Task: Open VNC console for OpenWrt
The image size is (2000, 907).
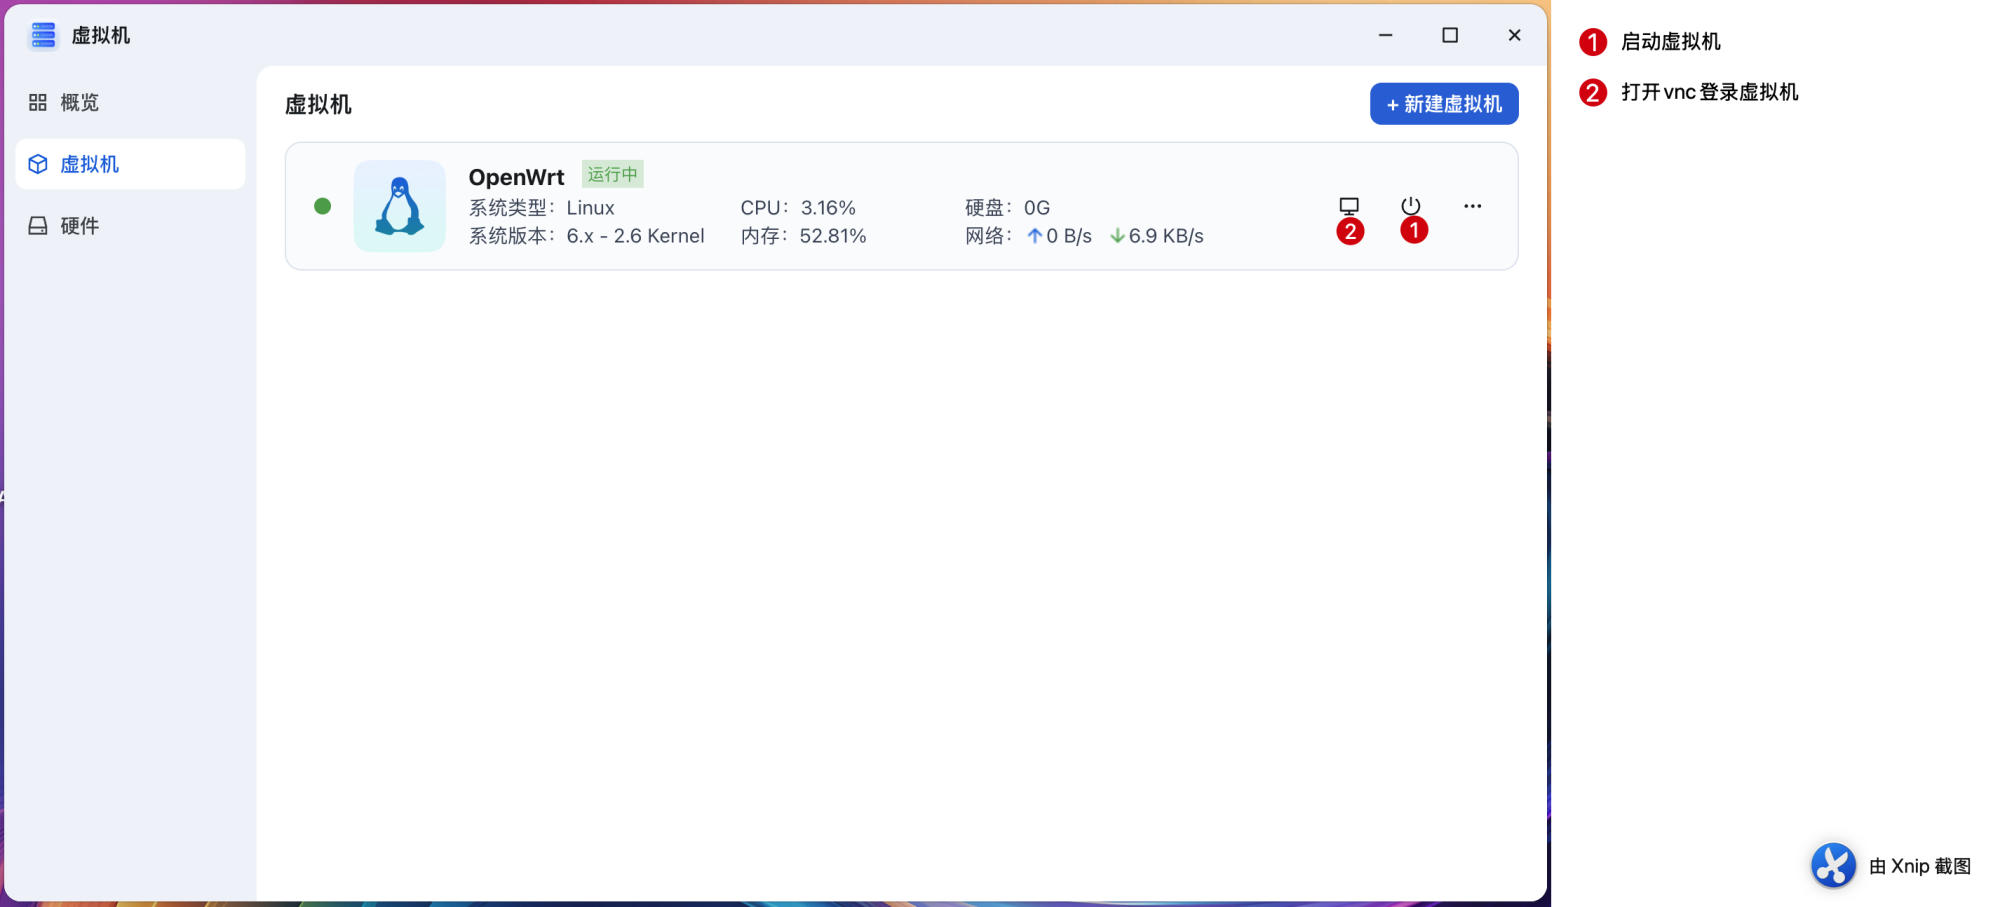Action: coord(1349,206)
